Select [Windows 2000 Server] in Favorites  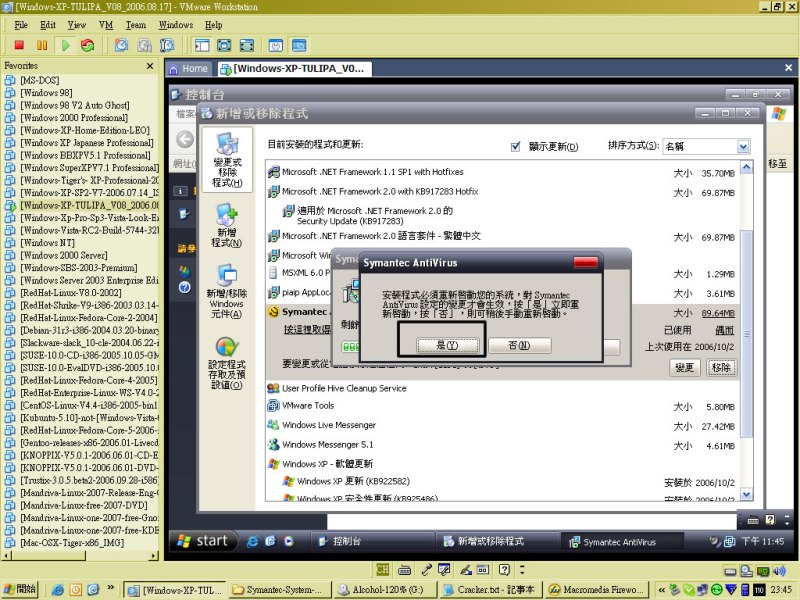click(x=64, y=255)
